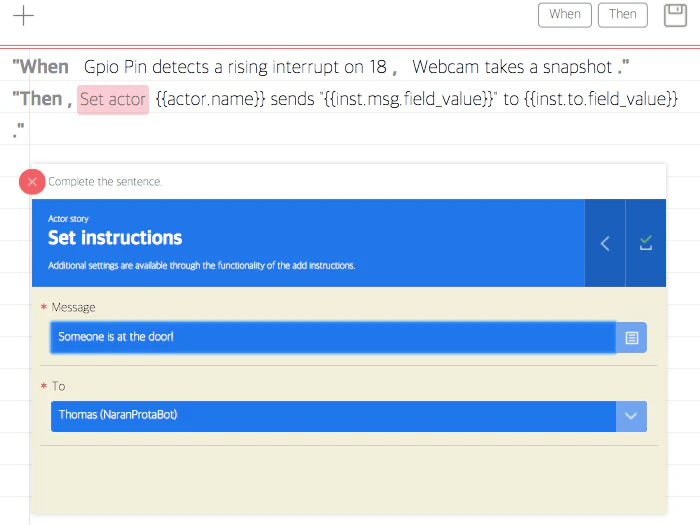This screenshot has height=525, width=700.
Task: Click the 'Webcam takes a snapshot' phrase
Action: pyautogui.click(x=512, y=67)
